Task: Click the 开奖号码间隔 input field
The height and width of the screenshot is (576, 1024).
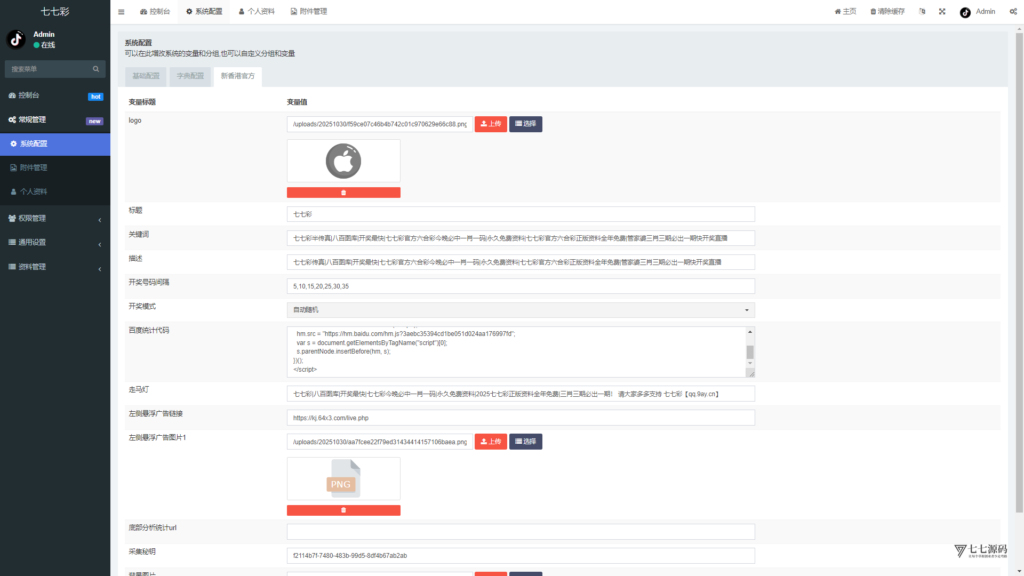Action: 520,286
